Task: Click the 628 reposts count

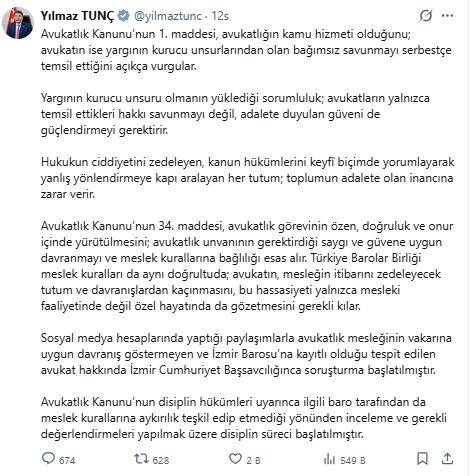Action: pyautogui.click(x=161, y=460)
